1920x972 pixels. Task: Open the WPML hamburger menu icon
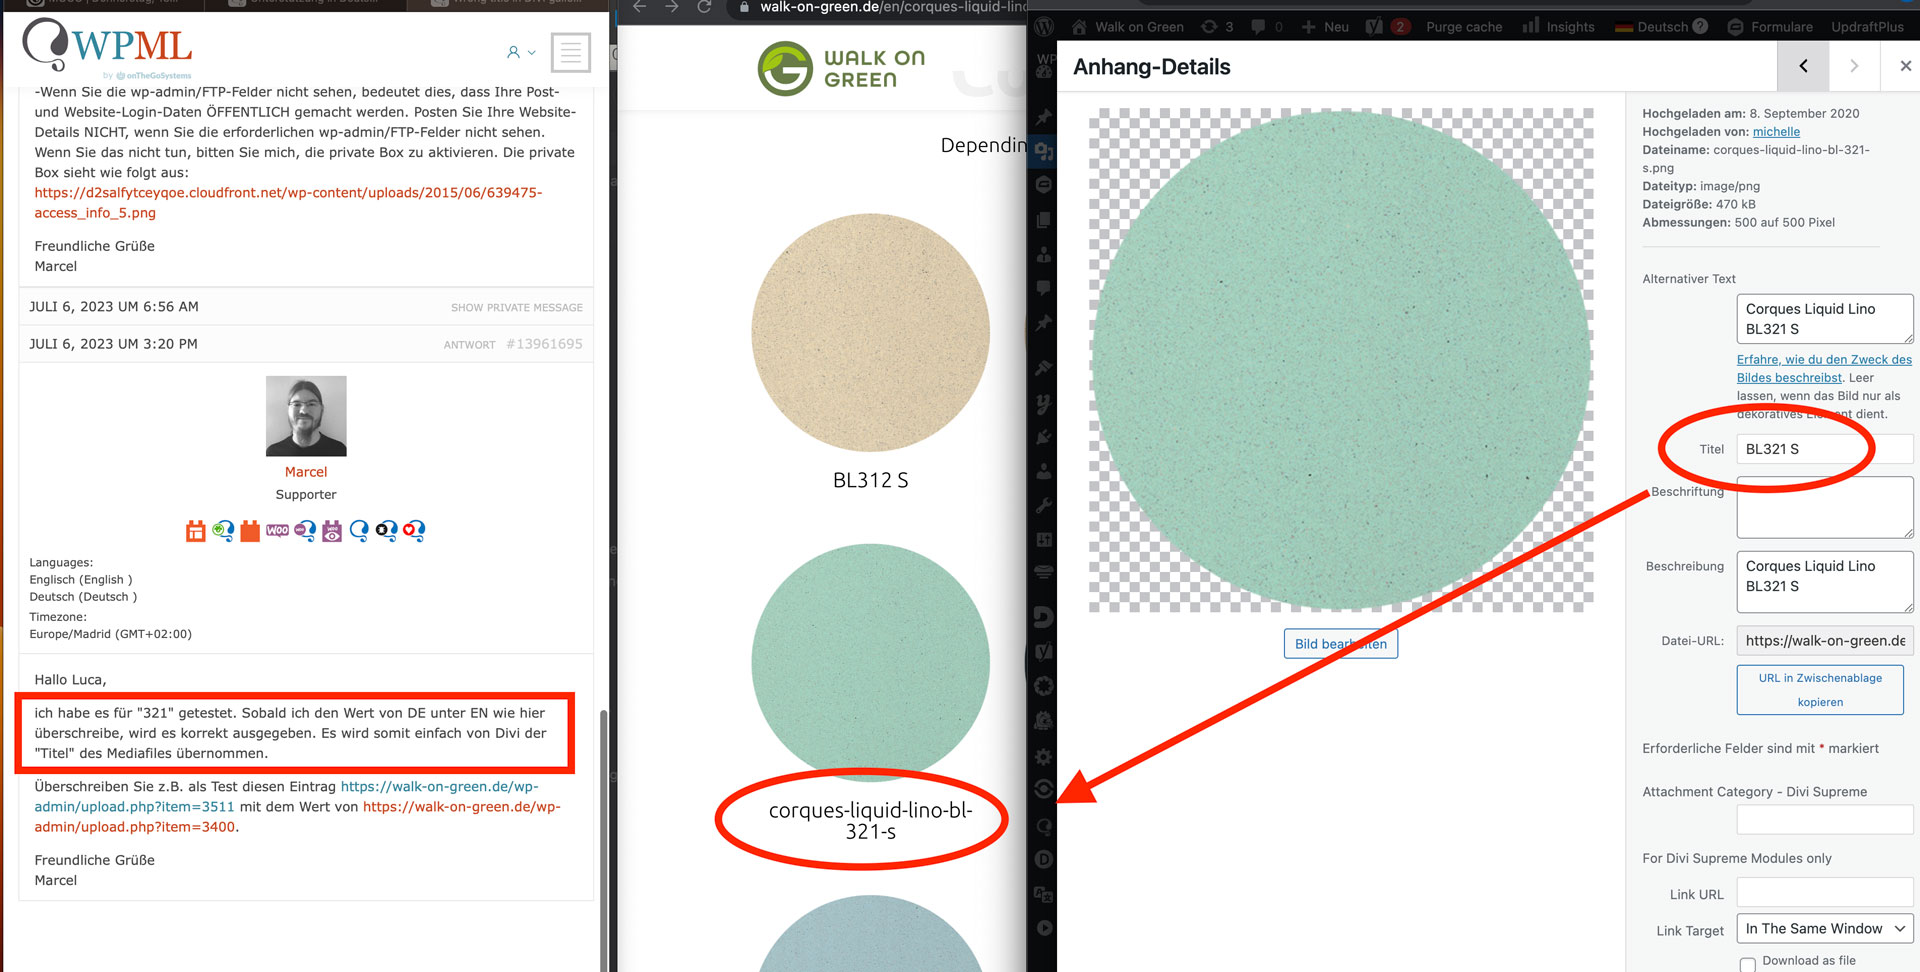point(570,52)
